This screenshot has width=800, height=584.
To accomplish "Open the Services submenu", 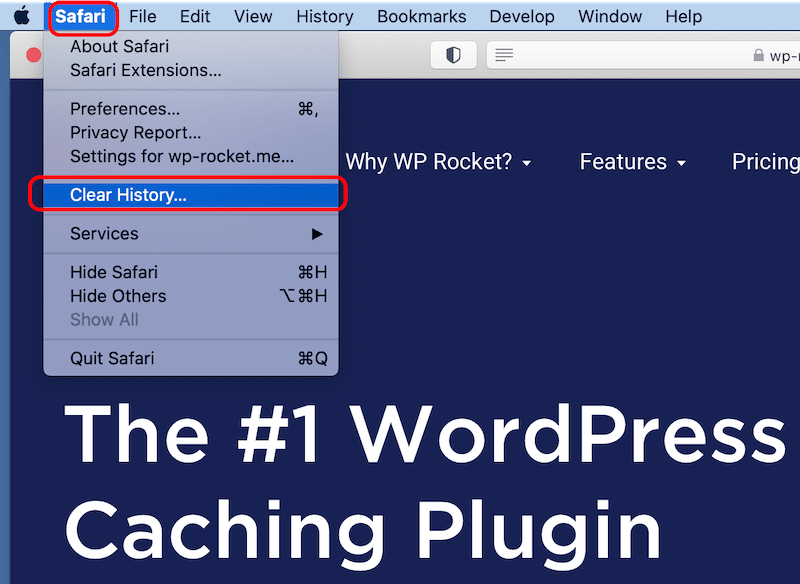I will (104, 233).
